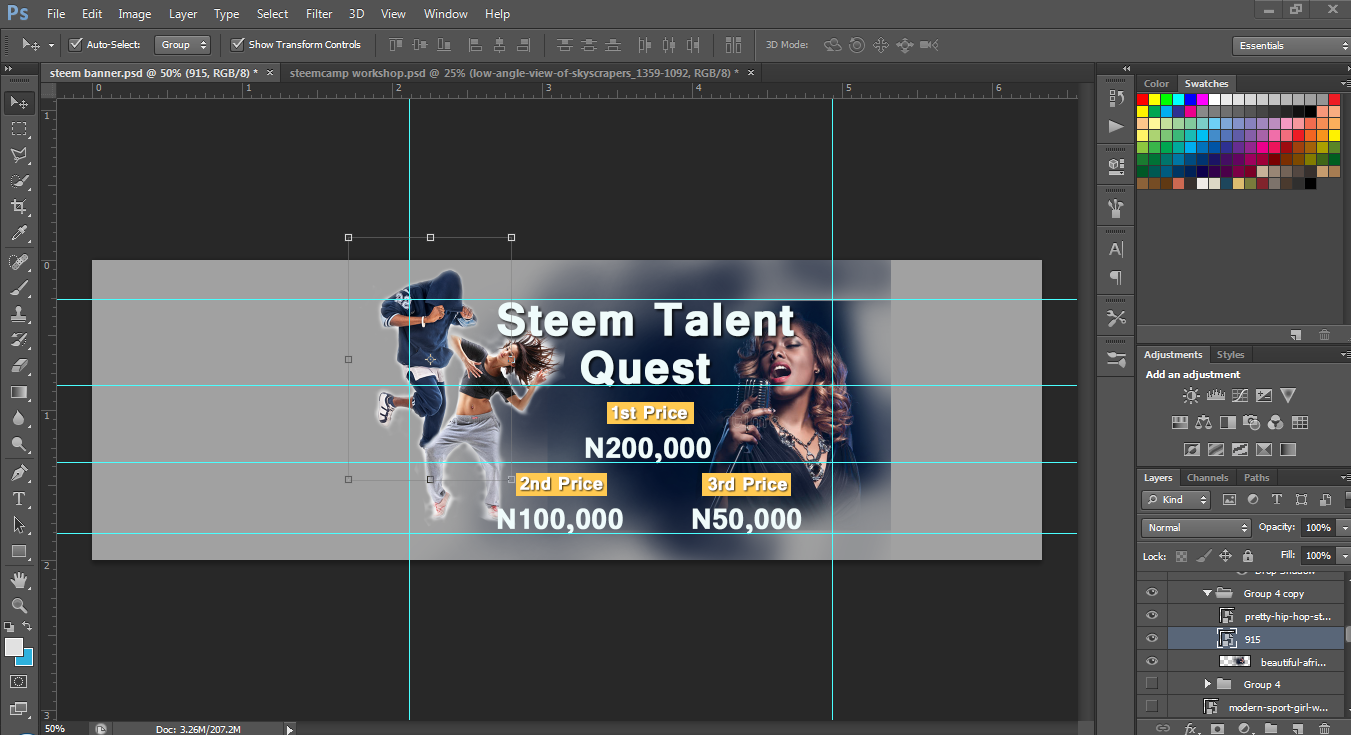Pick the black swatch in bottom Swatches row
This screenshot has width=1351, height=735.
click(x=1310, y=183)
